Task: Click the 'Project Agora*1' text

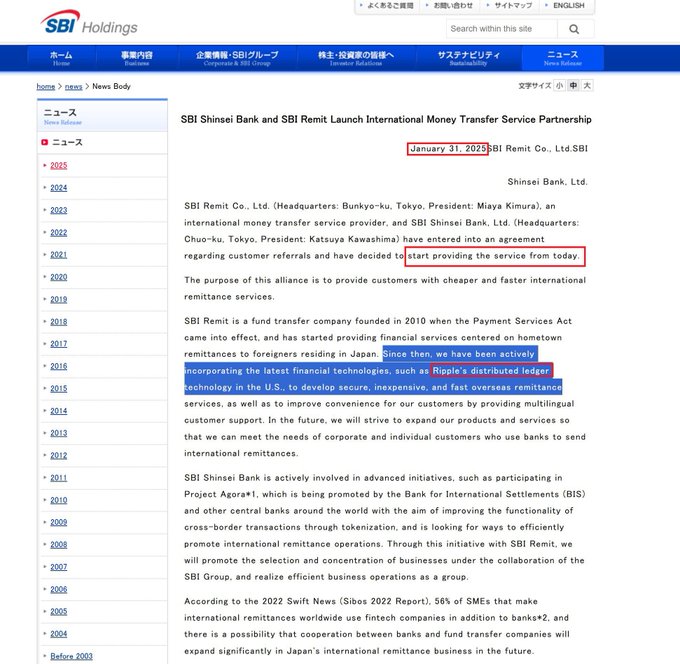Action: (x=221, y=494)
